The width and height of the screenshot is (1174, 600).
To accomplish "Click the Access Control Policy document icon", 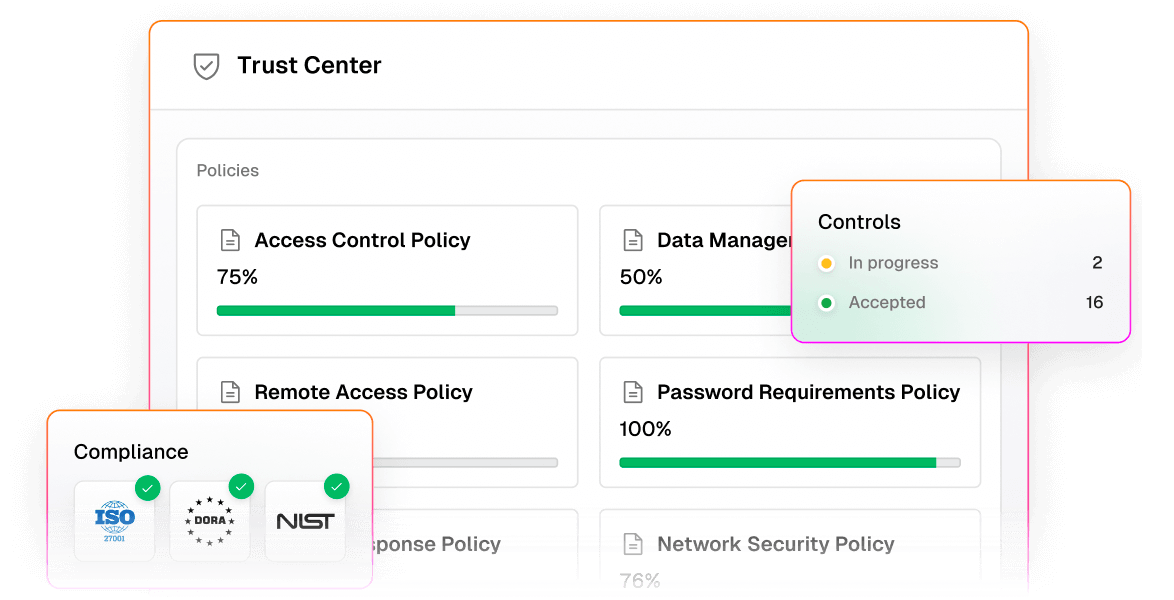I will click(x=231, y=240).
